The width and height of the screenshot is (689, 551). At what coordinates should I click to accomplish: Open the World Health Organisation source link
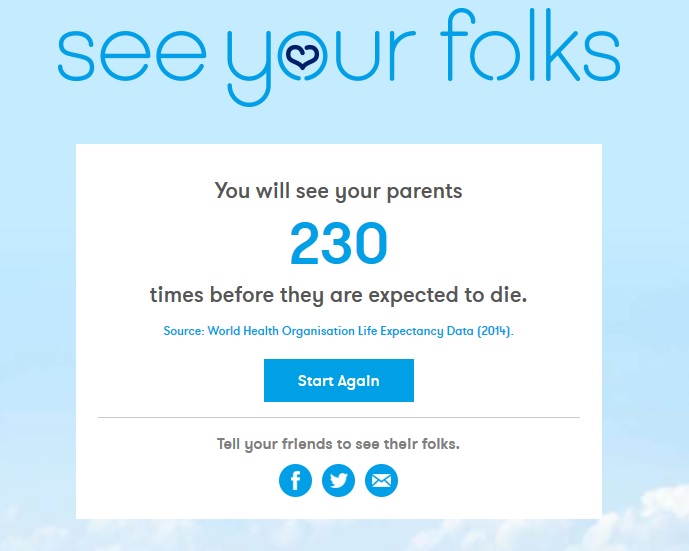pos(338,332)
